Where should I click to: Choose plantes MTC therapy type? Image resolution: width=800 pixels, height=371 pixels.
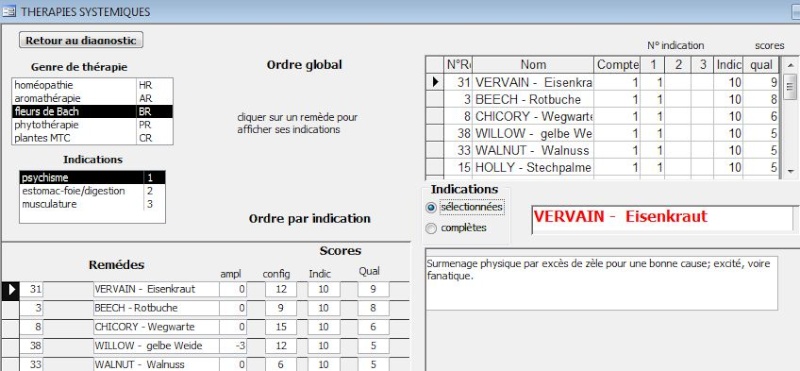(92, 138)
